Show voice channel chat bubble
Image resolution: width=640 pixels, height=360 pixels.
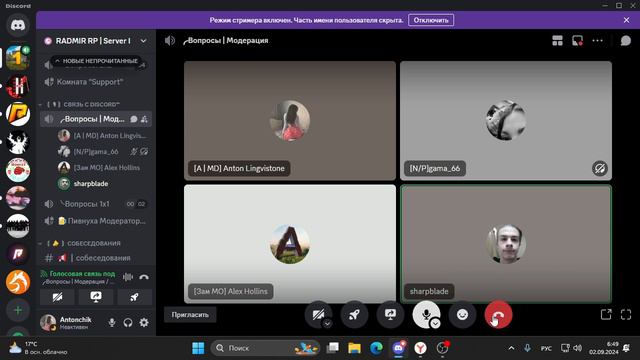coord(625,40)
